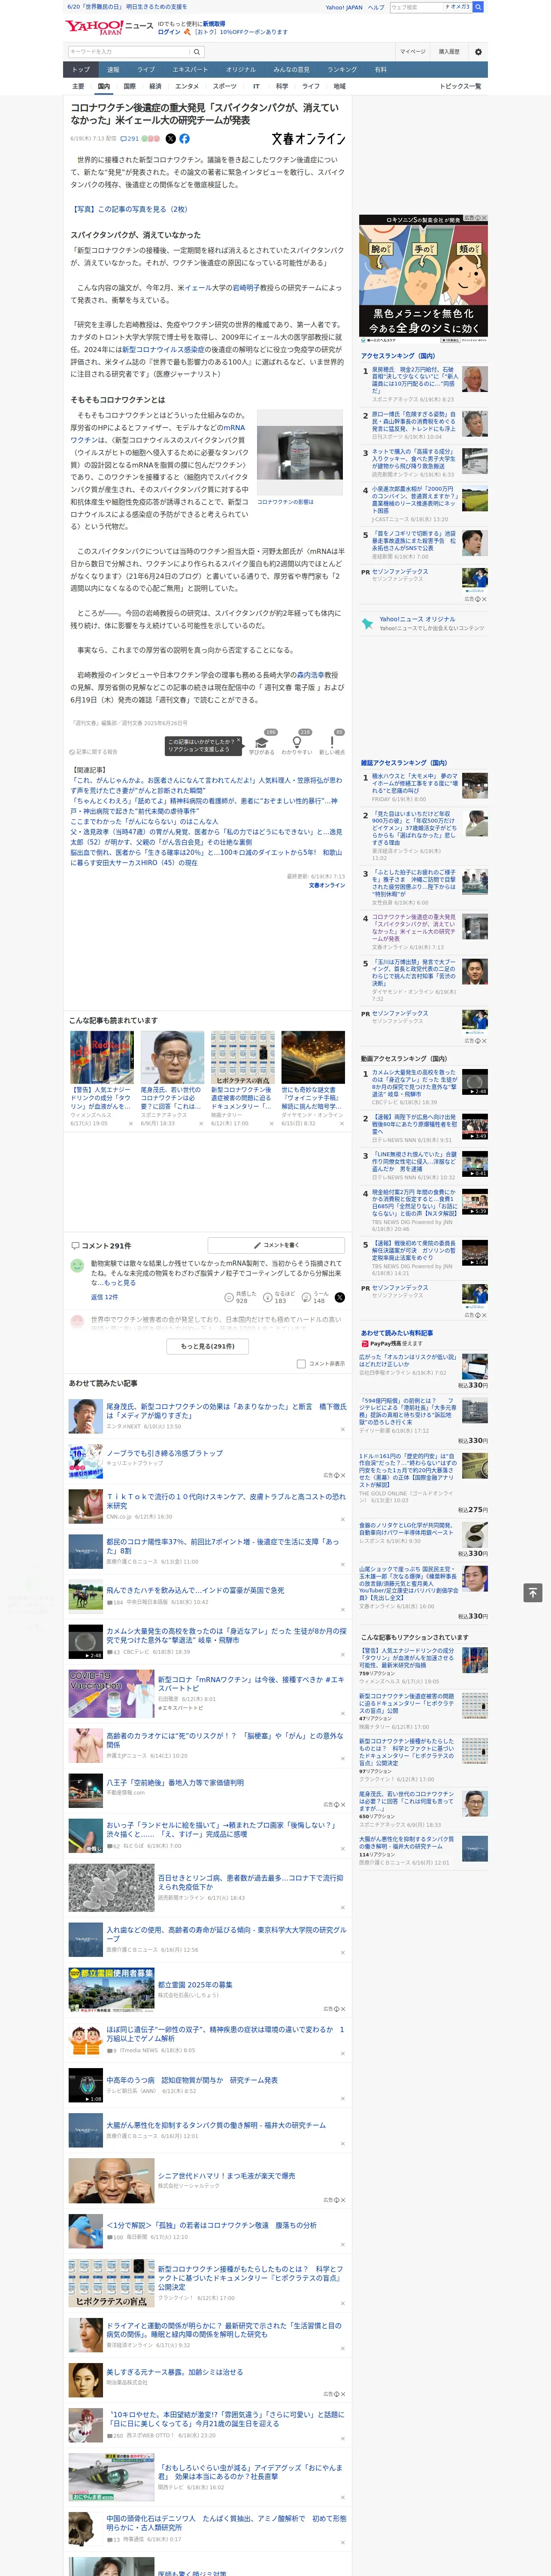The width and height of the screenshot is (551, 2576).
Task: Open settings gear icon in header
Action: [x=478, y=52]
